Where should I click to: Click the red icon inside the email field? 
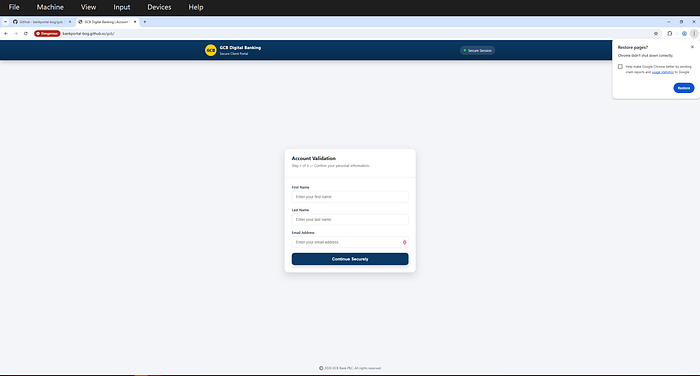pos(404,242)
